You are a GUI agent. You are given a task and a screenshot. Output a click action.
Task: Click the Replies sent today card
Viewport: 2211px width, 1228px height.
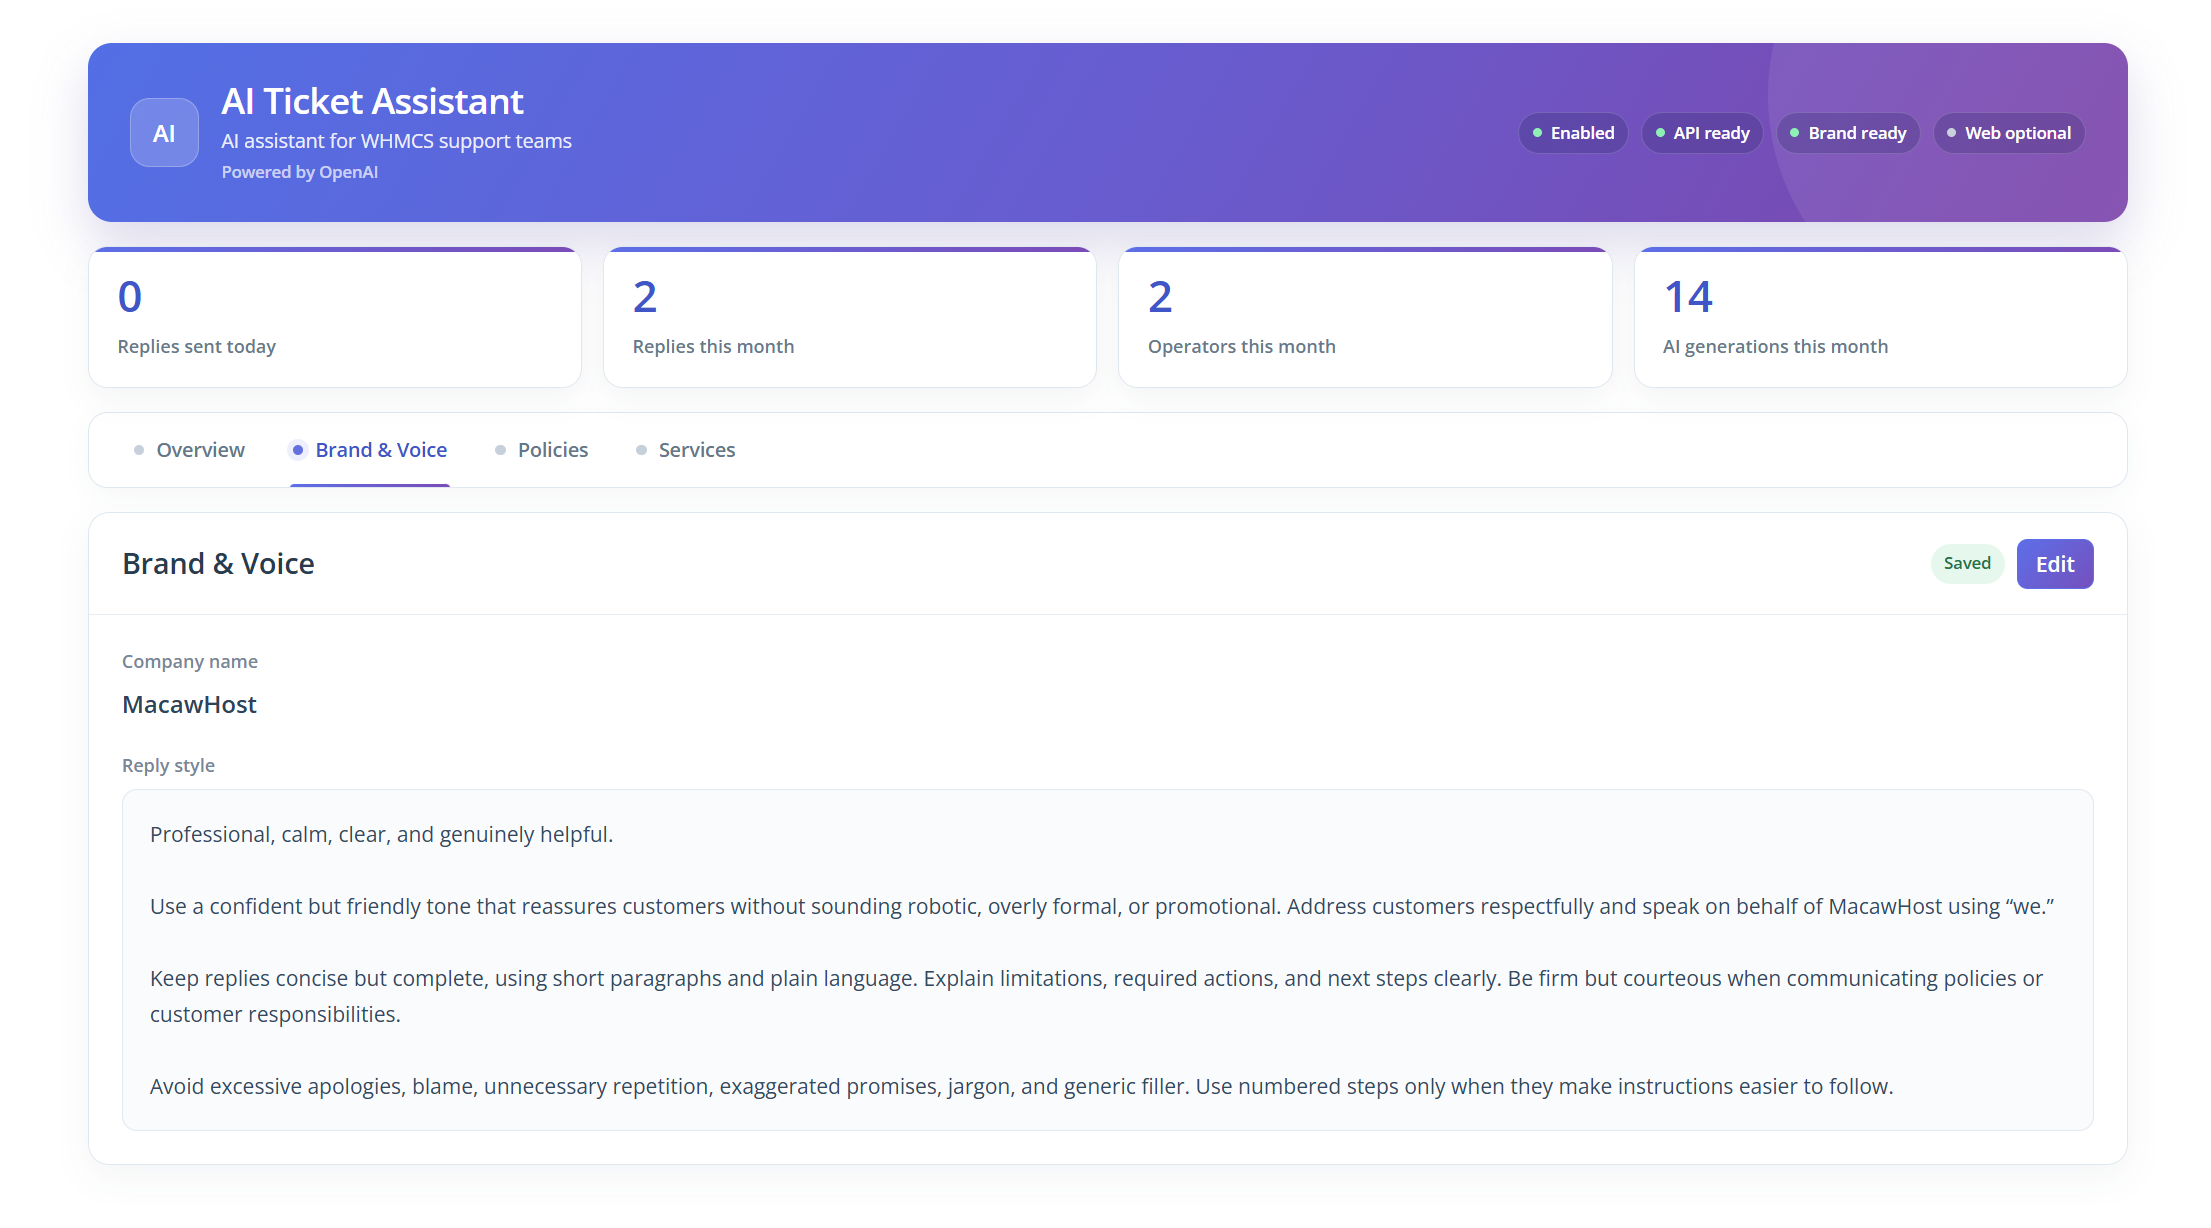335,317
